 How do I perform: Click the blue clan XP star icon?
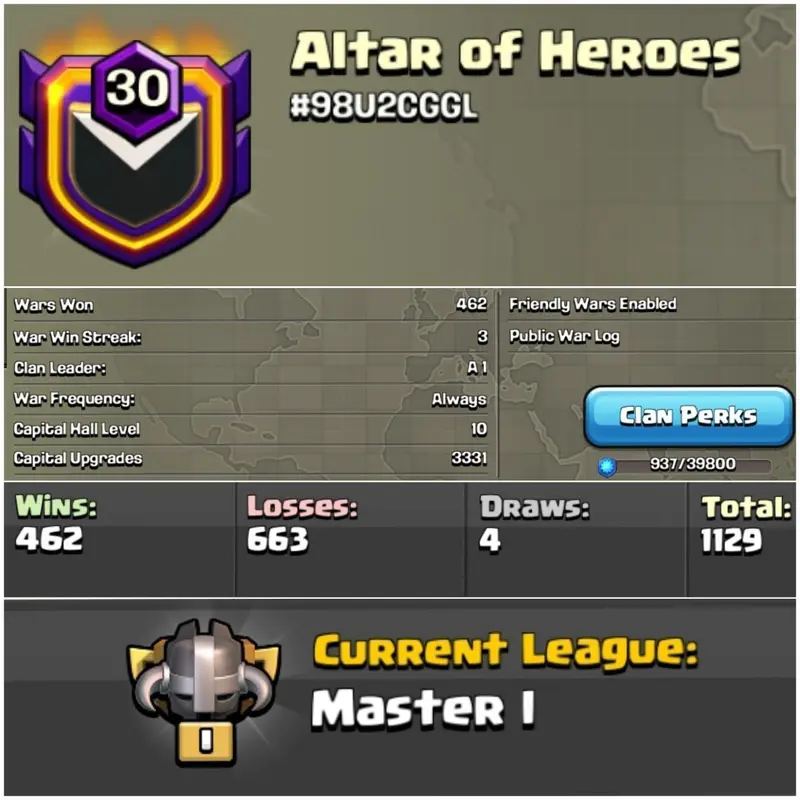tap(607, 466)
